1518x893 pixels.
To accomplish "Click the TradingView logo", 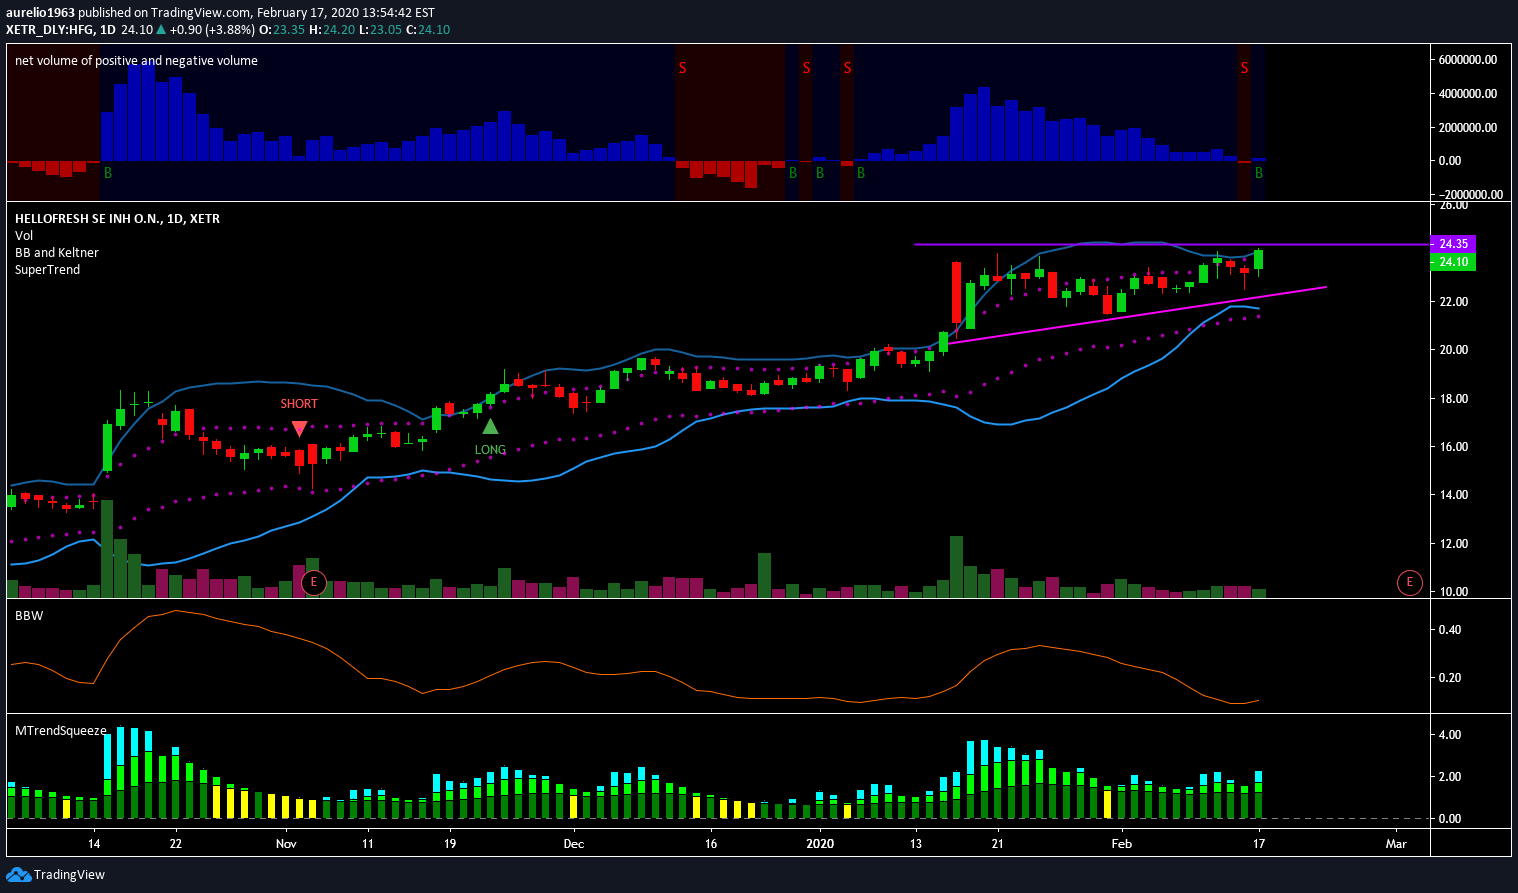I will click(55, 875).
